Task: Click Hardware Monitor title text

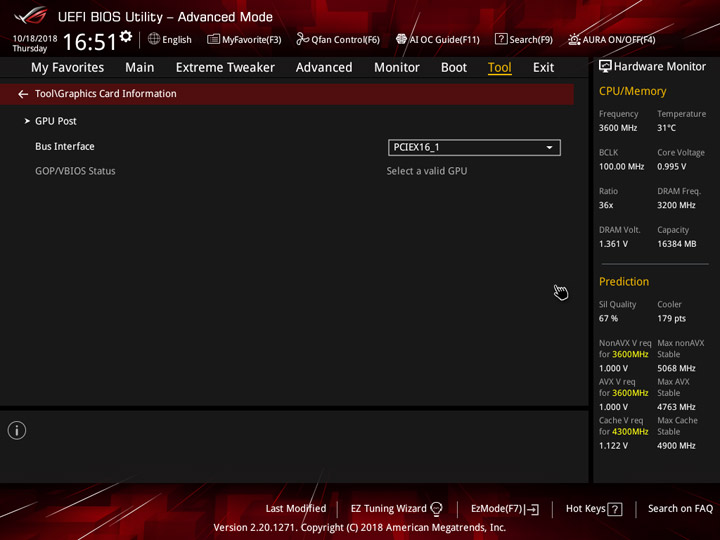Action: [x=659, y=67]
